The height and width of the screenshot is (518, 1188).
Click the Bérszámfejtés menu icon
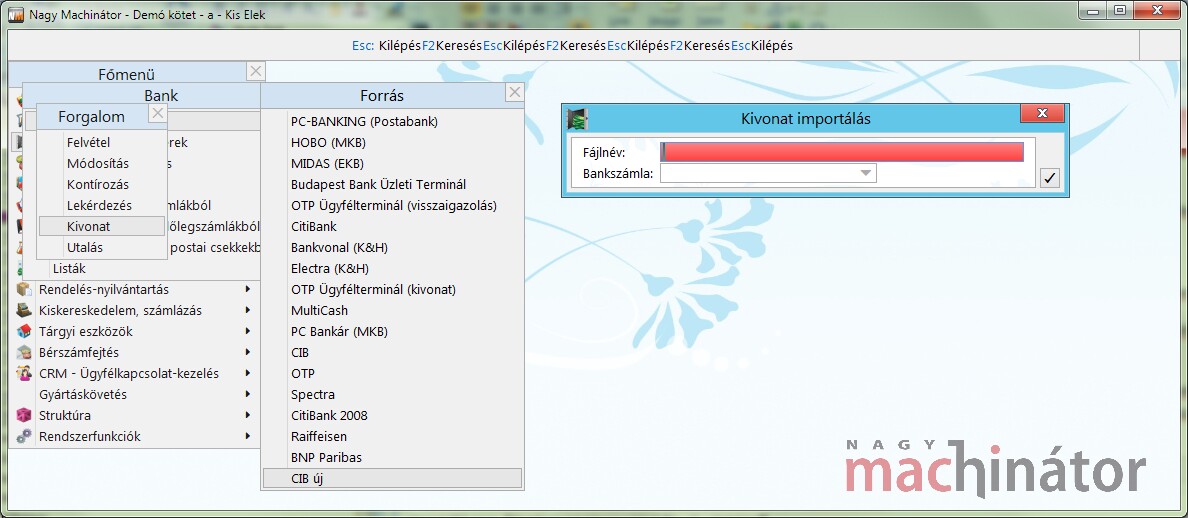click(x=24, y=352)
